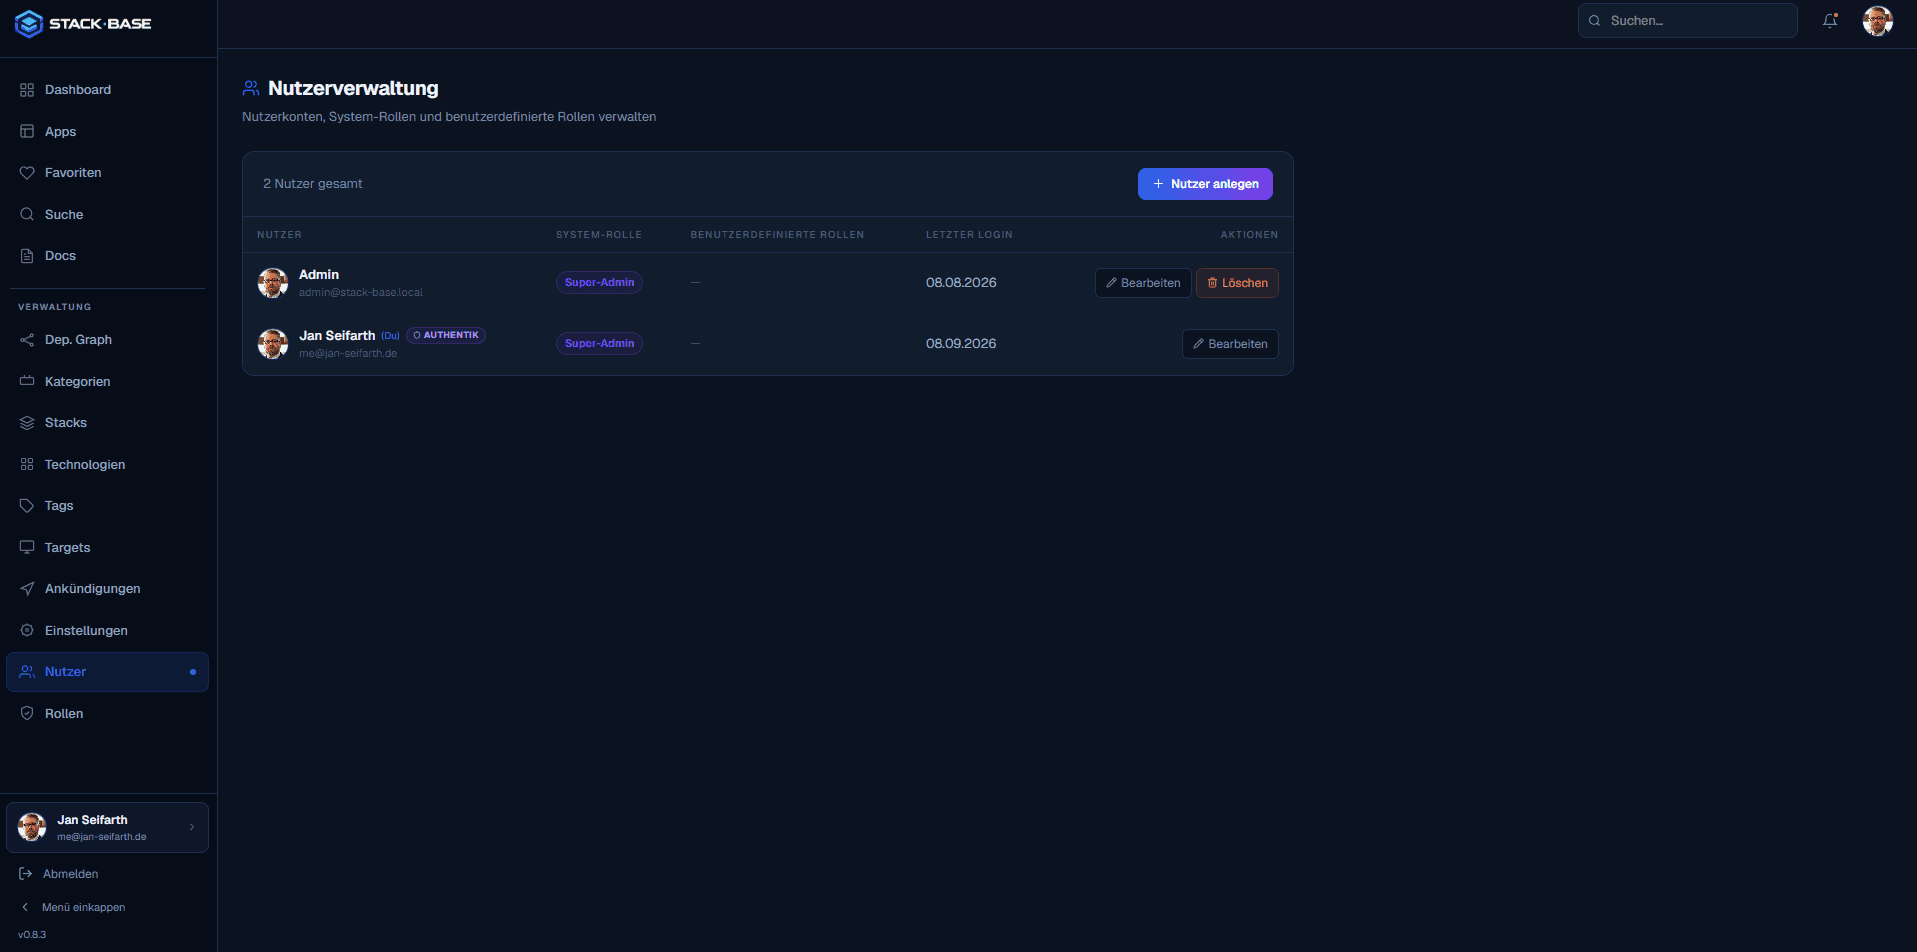Delete the Admin user with Löschen
The width and height of the screenshot is (1917, 952).
click(x=1237, y=283)
